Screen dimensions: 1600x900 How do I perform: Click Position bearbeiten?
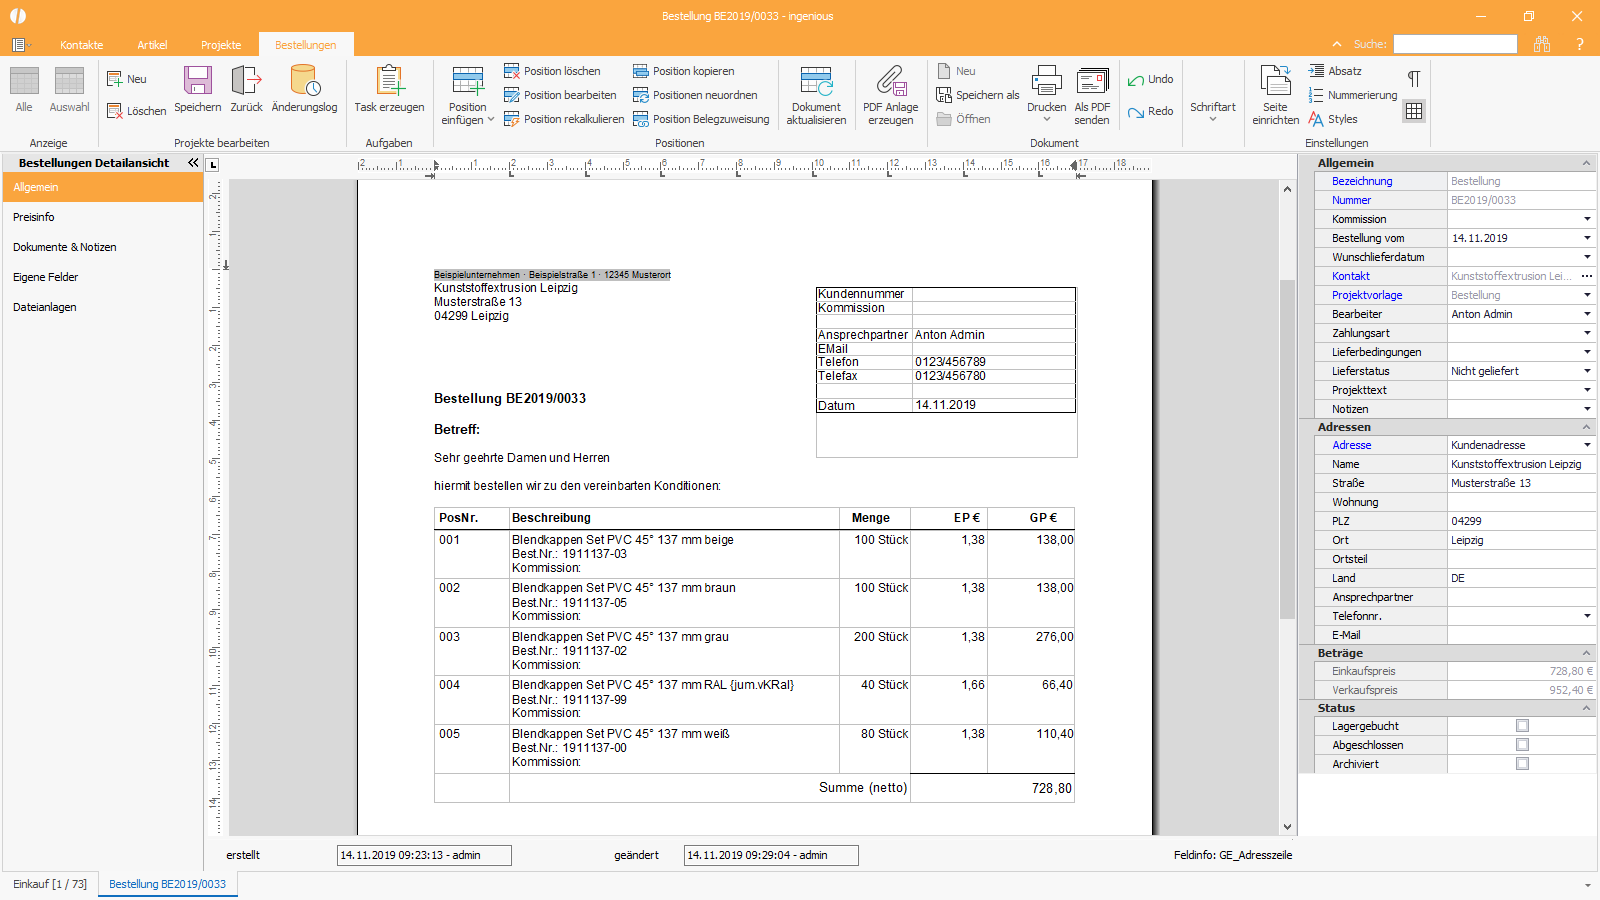[560, 95]
